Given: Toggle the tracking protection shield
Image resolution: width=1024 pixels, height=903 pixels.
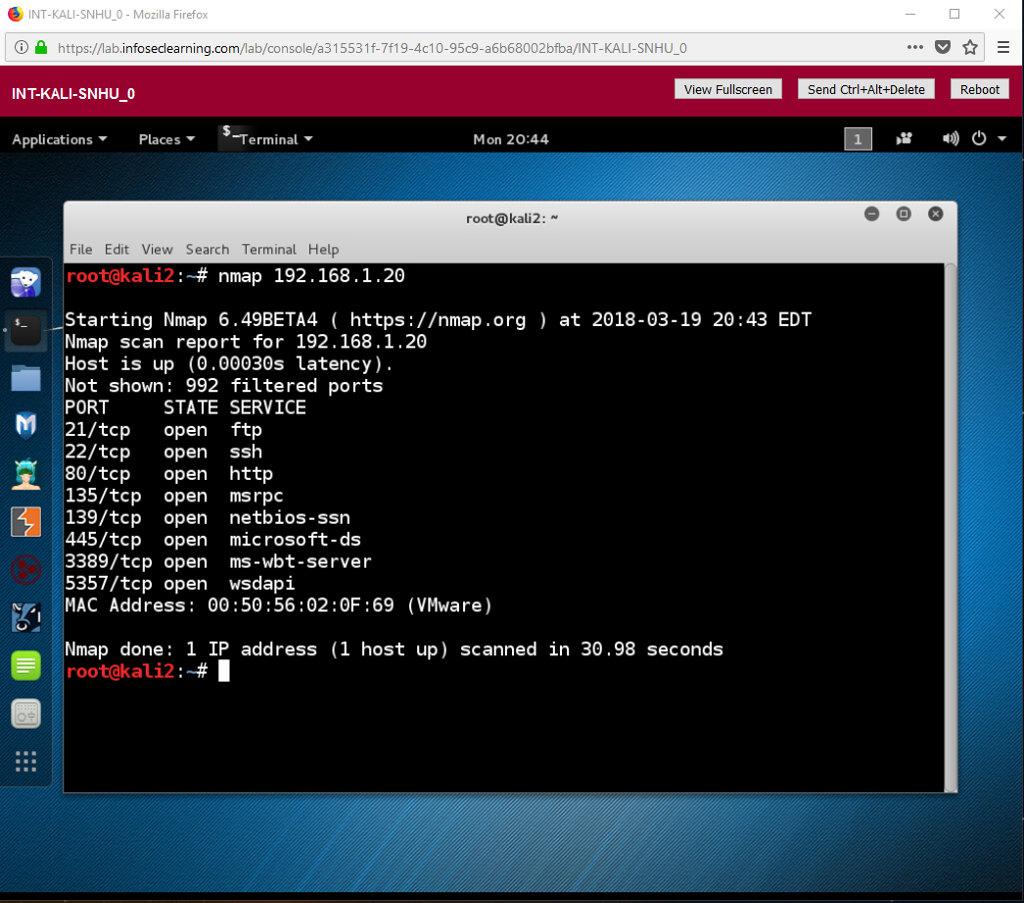Looking at the screenshot, I should [942, 47].
